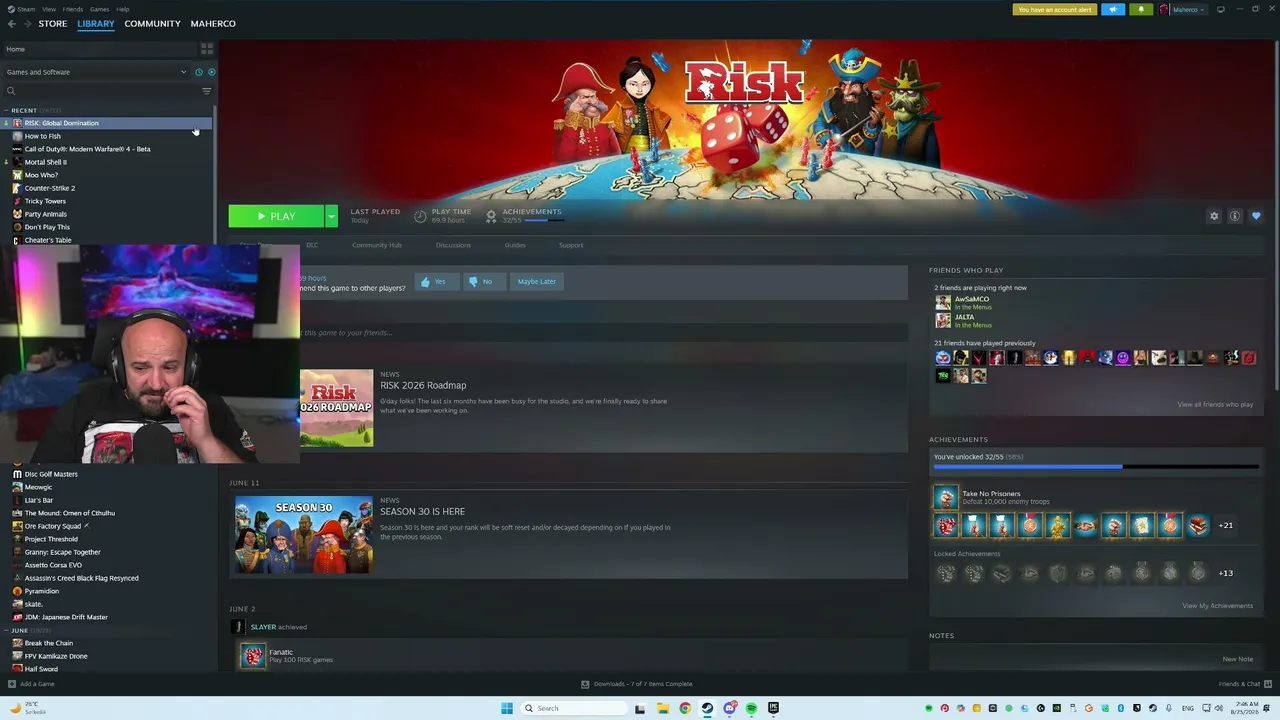
Task: Open advanced library filter options
Action: pyautogui.click(x=207, y=91)
